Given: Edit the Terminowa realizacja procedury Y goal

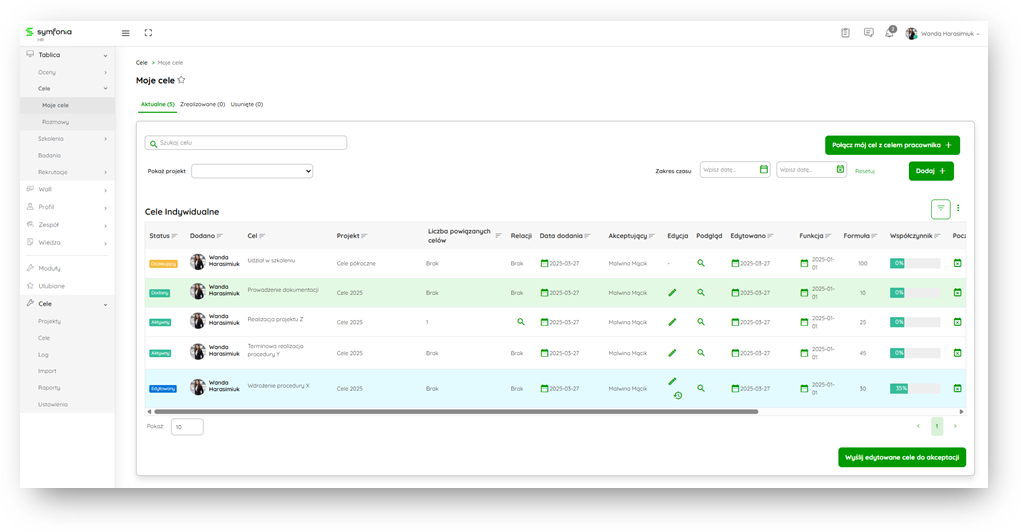Looking at the screenshot, I should (673, 353).
